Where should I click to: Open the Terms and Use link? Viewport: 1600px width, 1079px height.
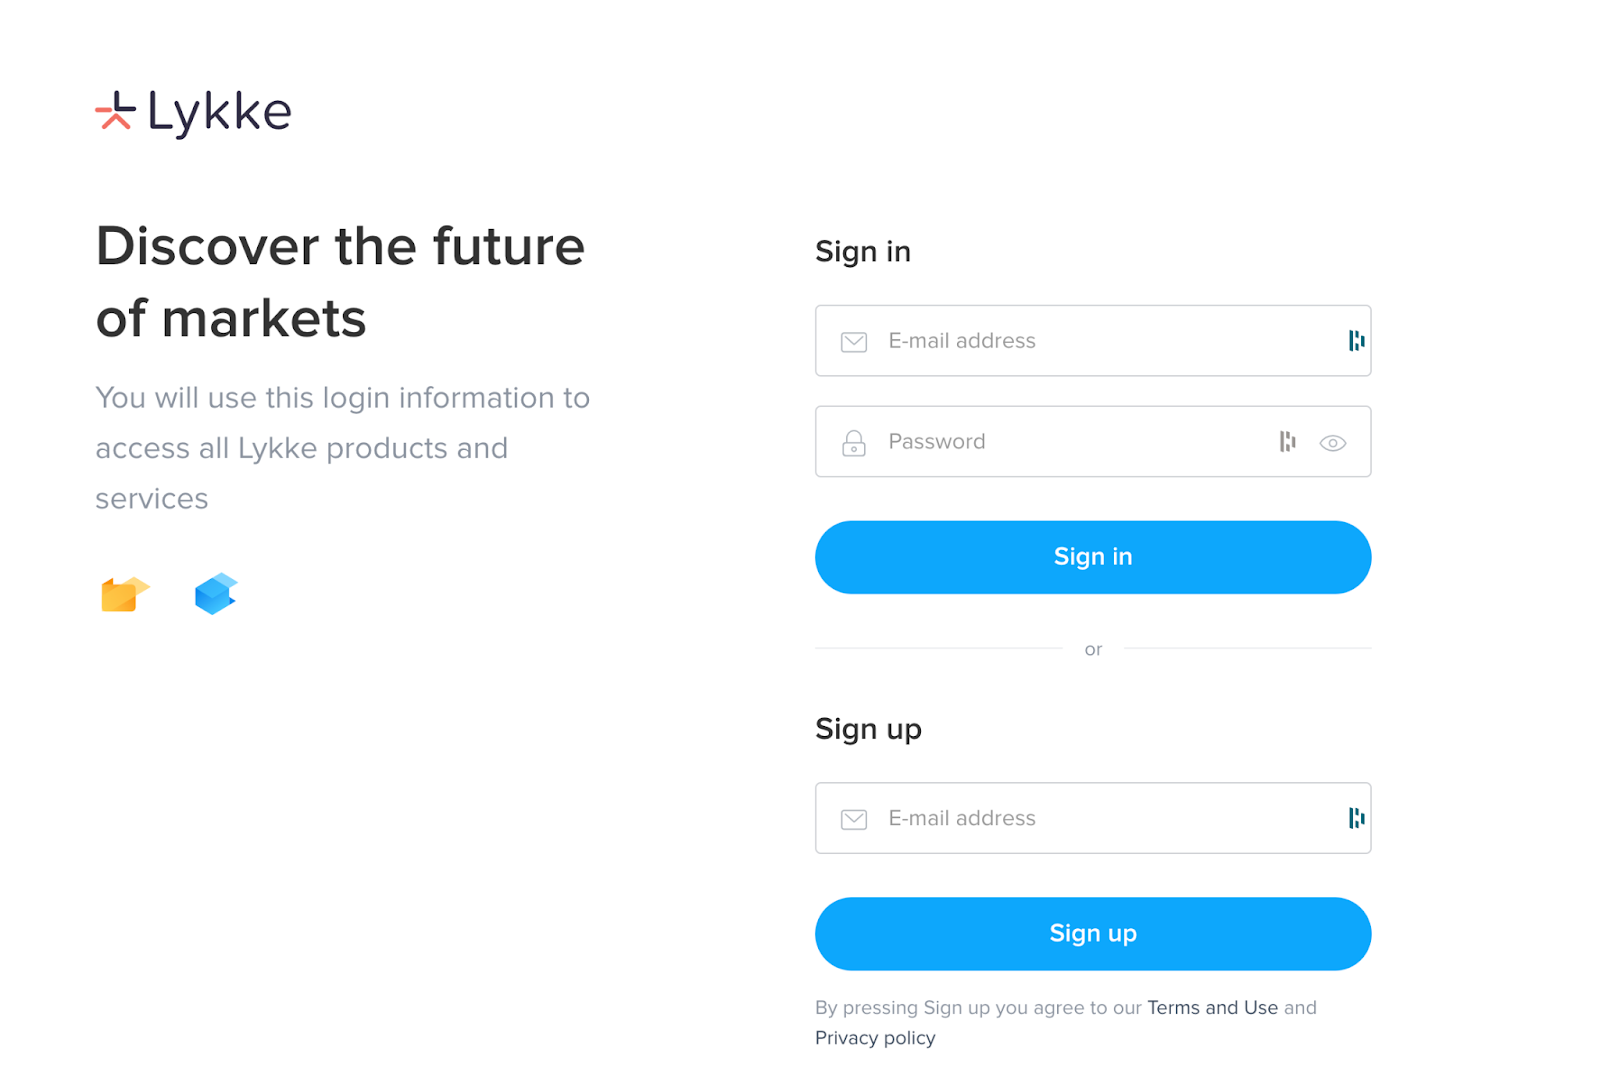[1212, 1008]
